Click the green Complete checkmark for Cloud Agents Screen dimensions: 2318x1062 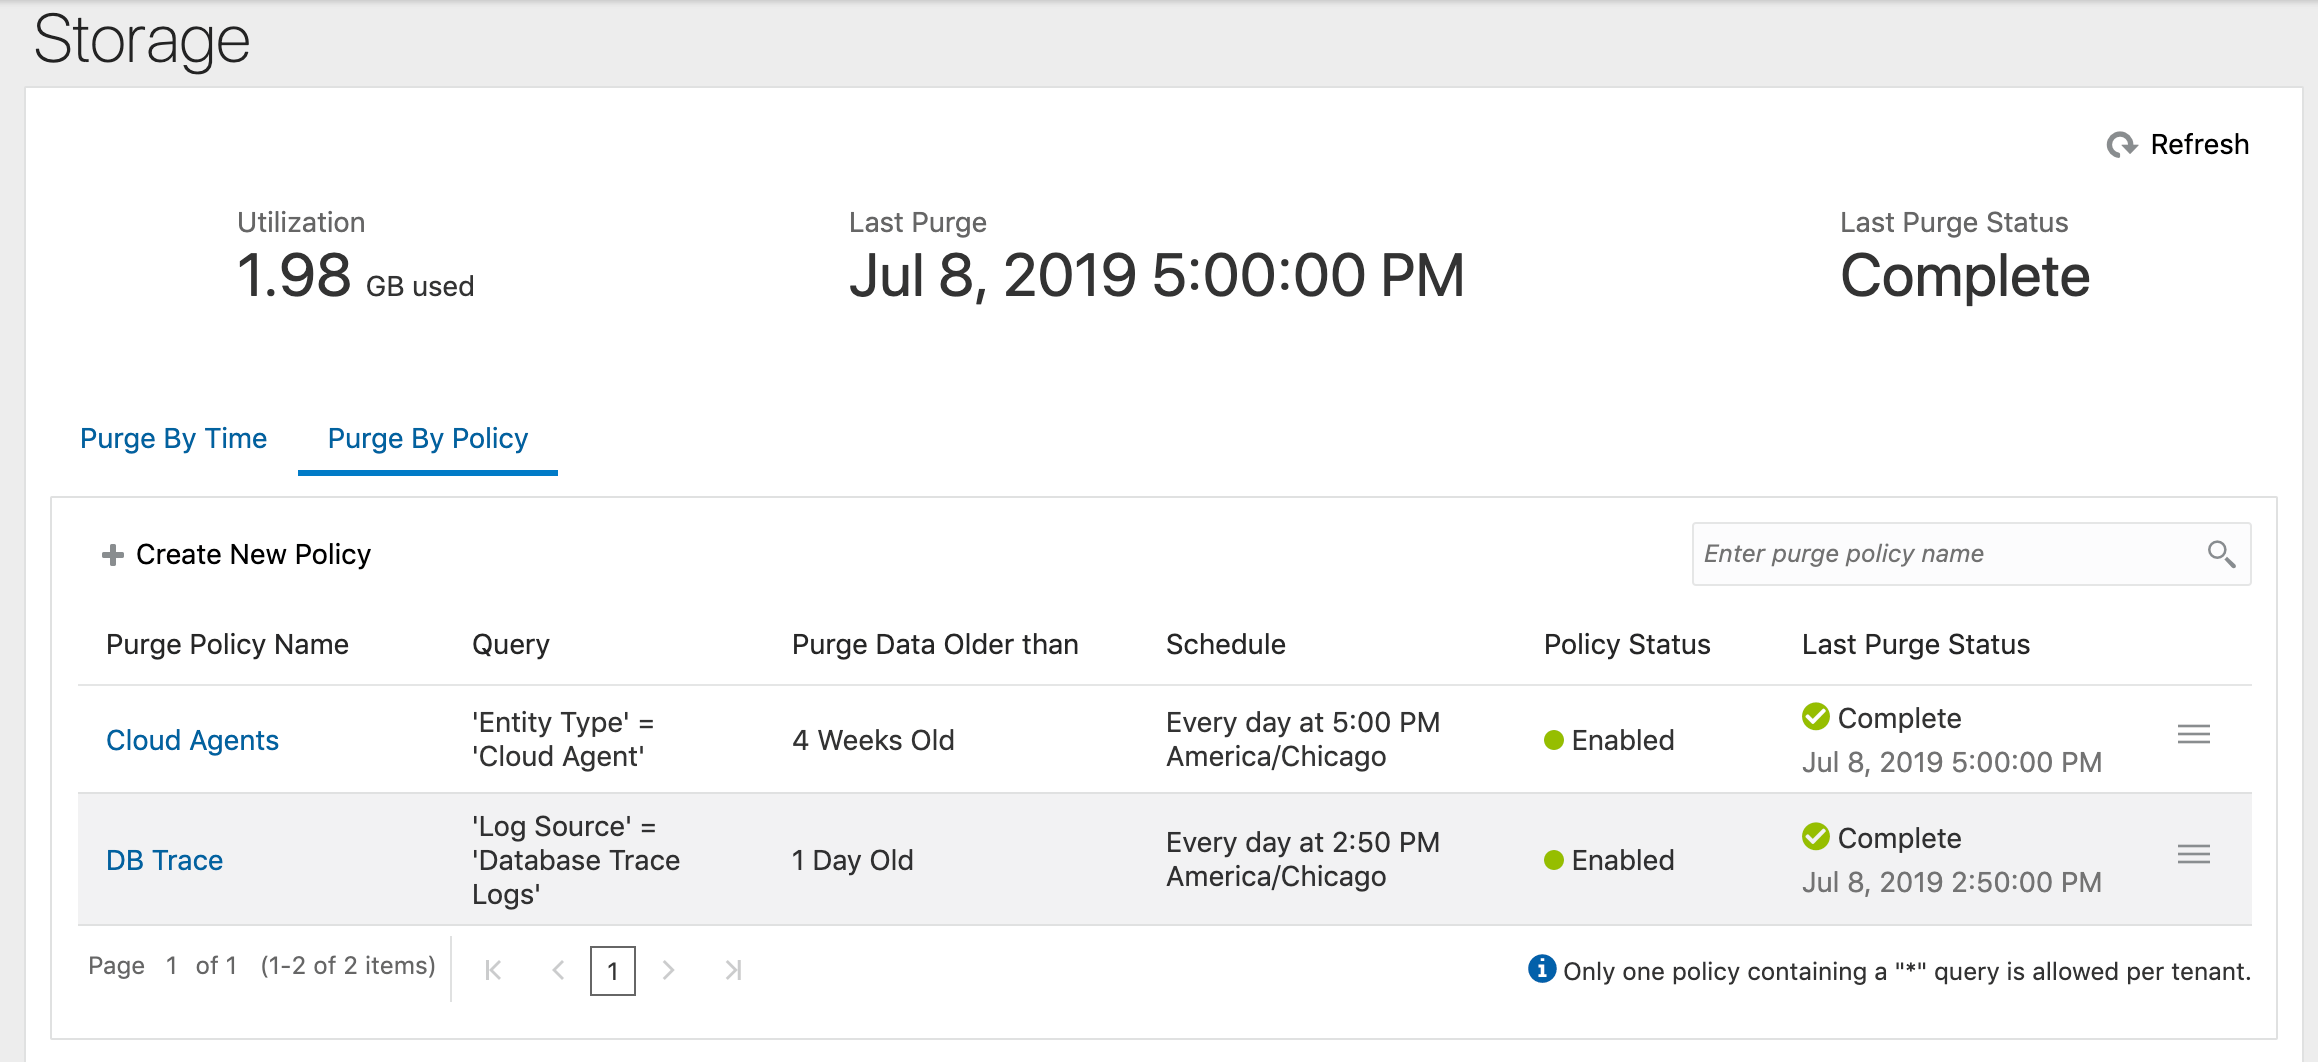click(1816, 717)
